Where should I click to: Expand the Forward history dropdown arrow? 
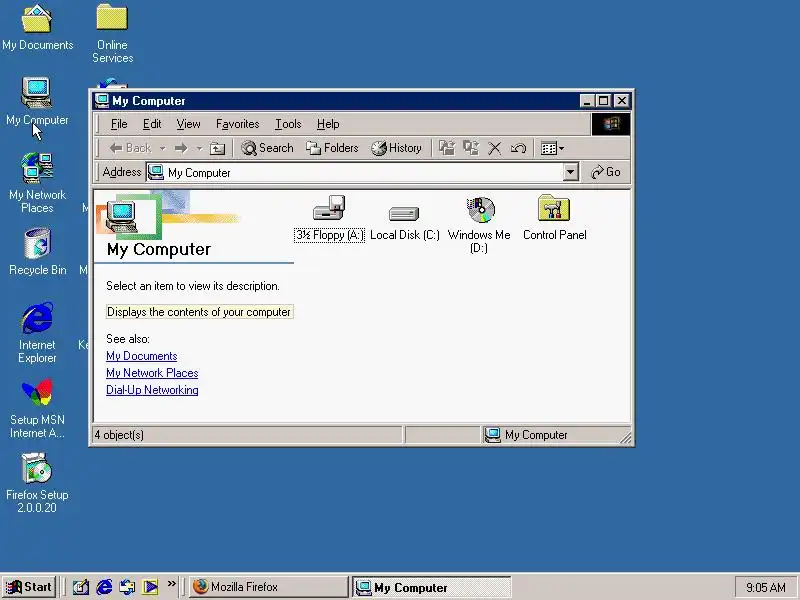coord(199,148)
